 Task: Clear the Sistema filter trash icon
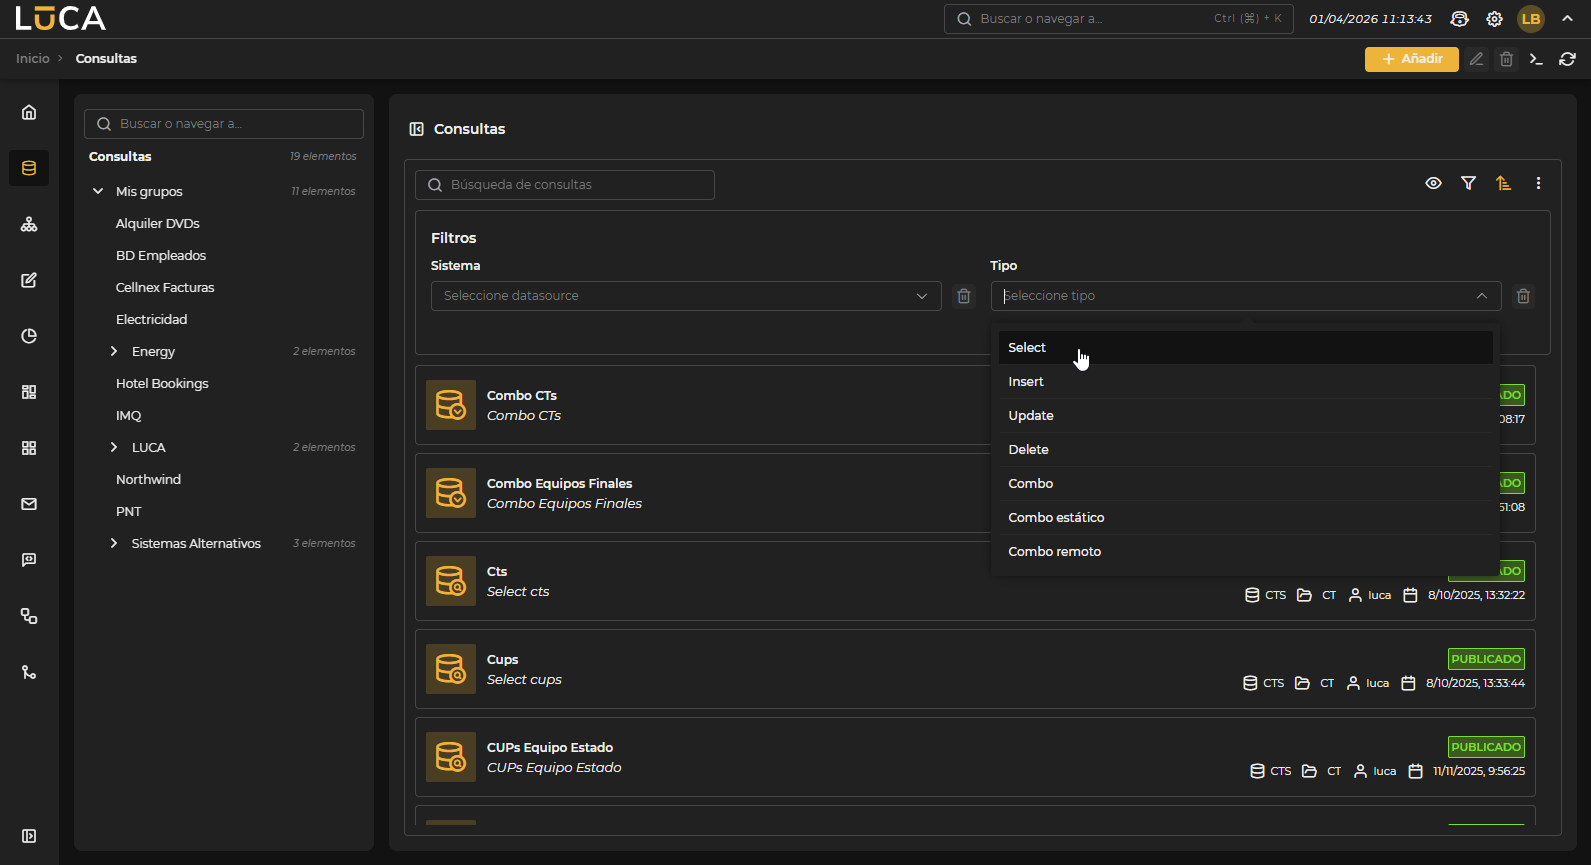click(964, 296)
